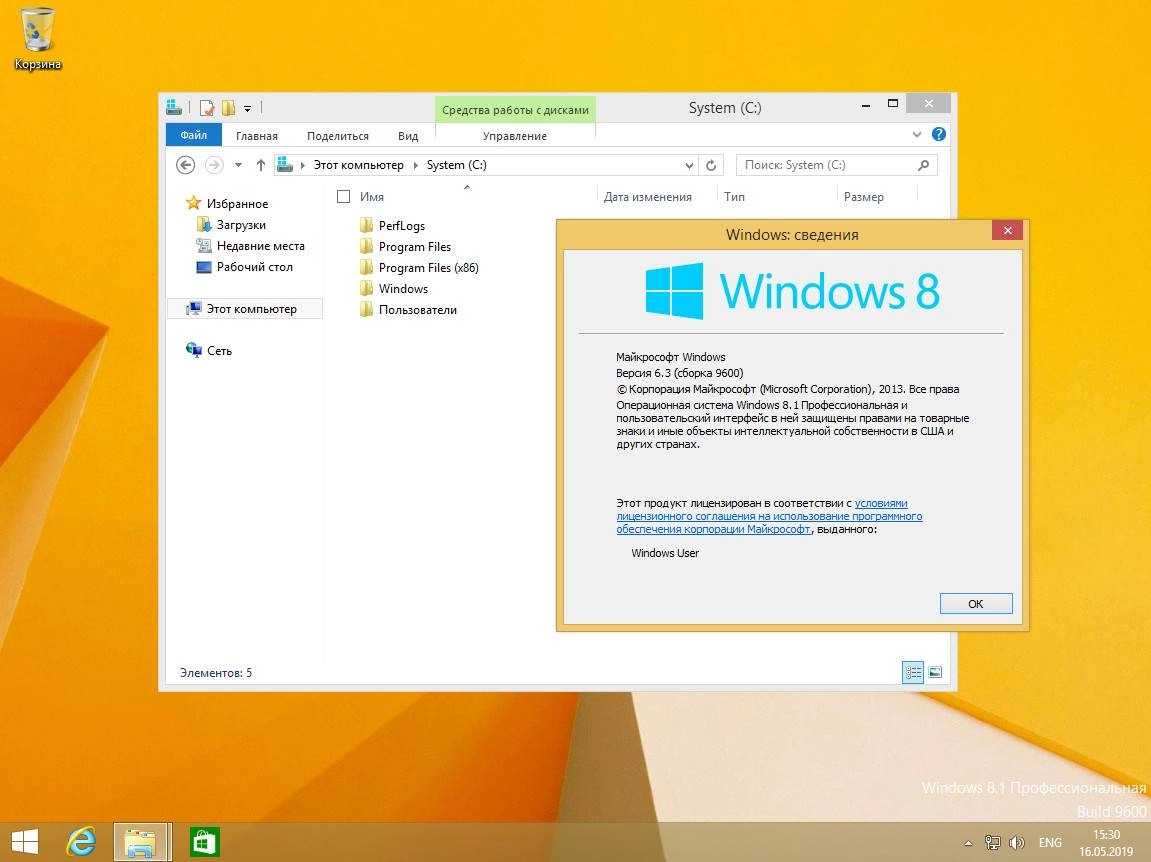Switch to large icons view in status bar
This screenshot has width=1151, height=862.
coord(935,672)
